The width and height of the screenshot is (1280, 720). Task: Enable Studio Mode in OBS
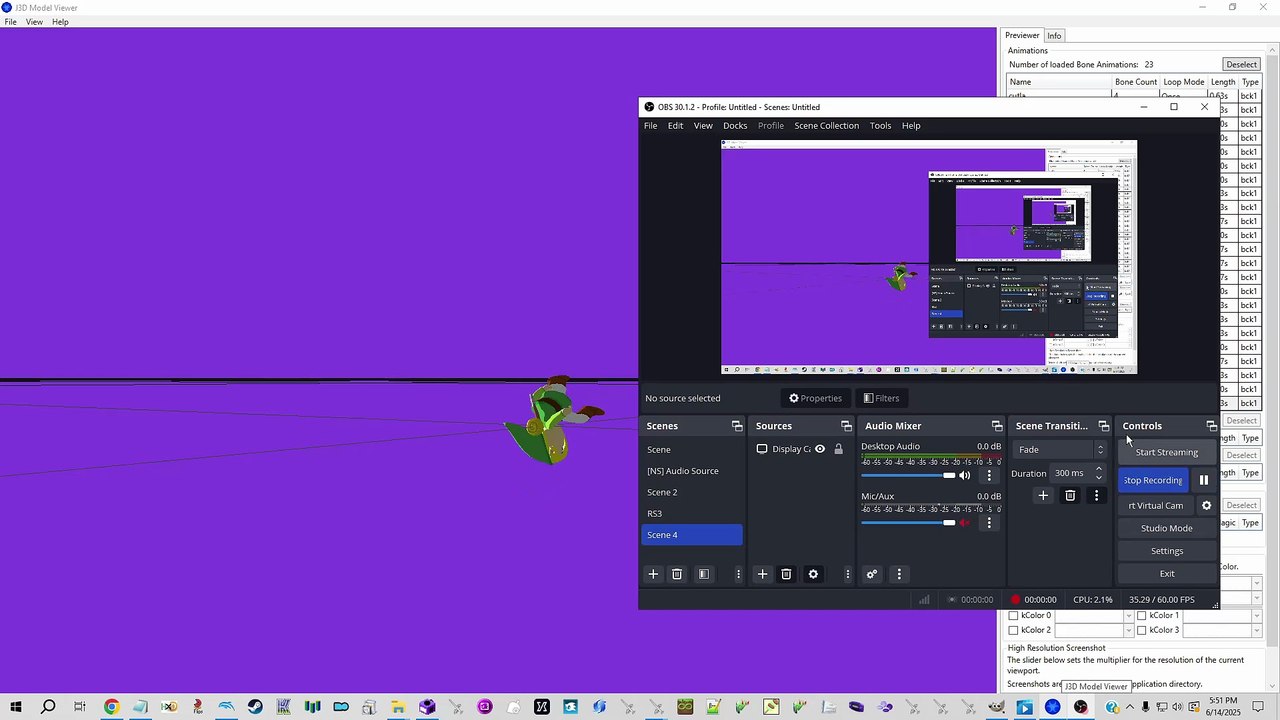1167,528
